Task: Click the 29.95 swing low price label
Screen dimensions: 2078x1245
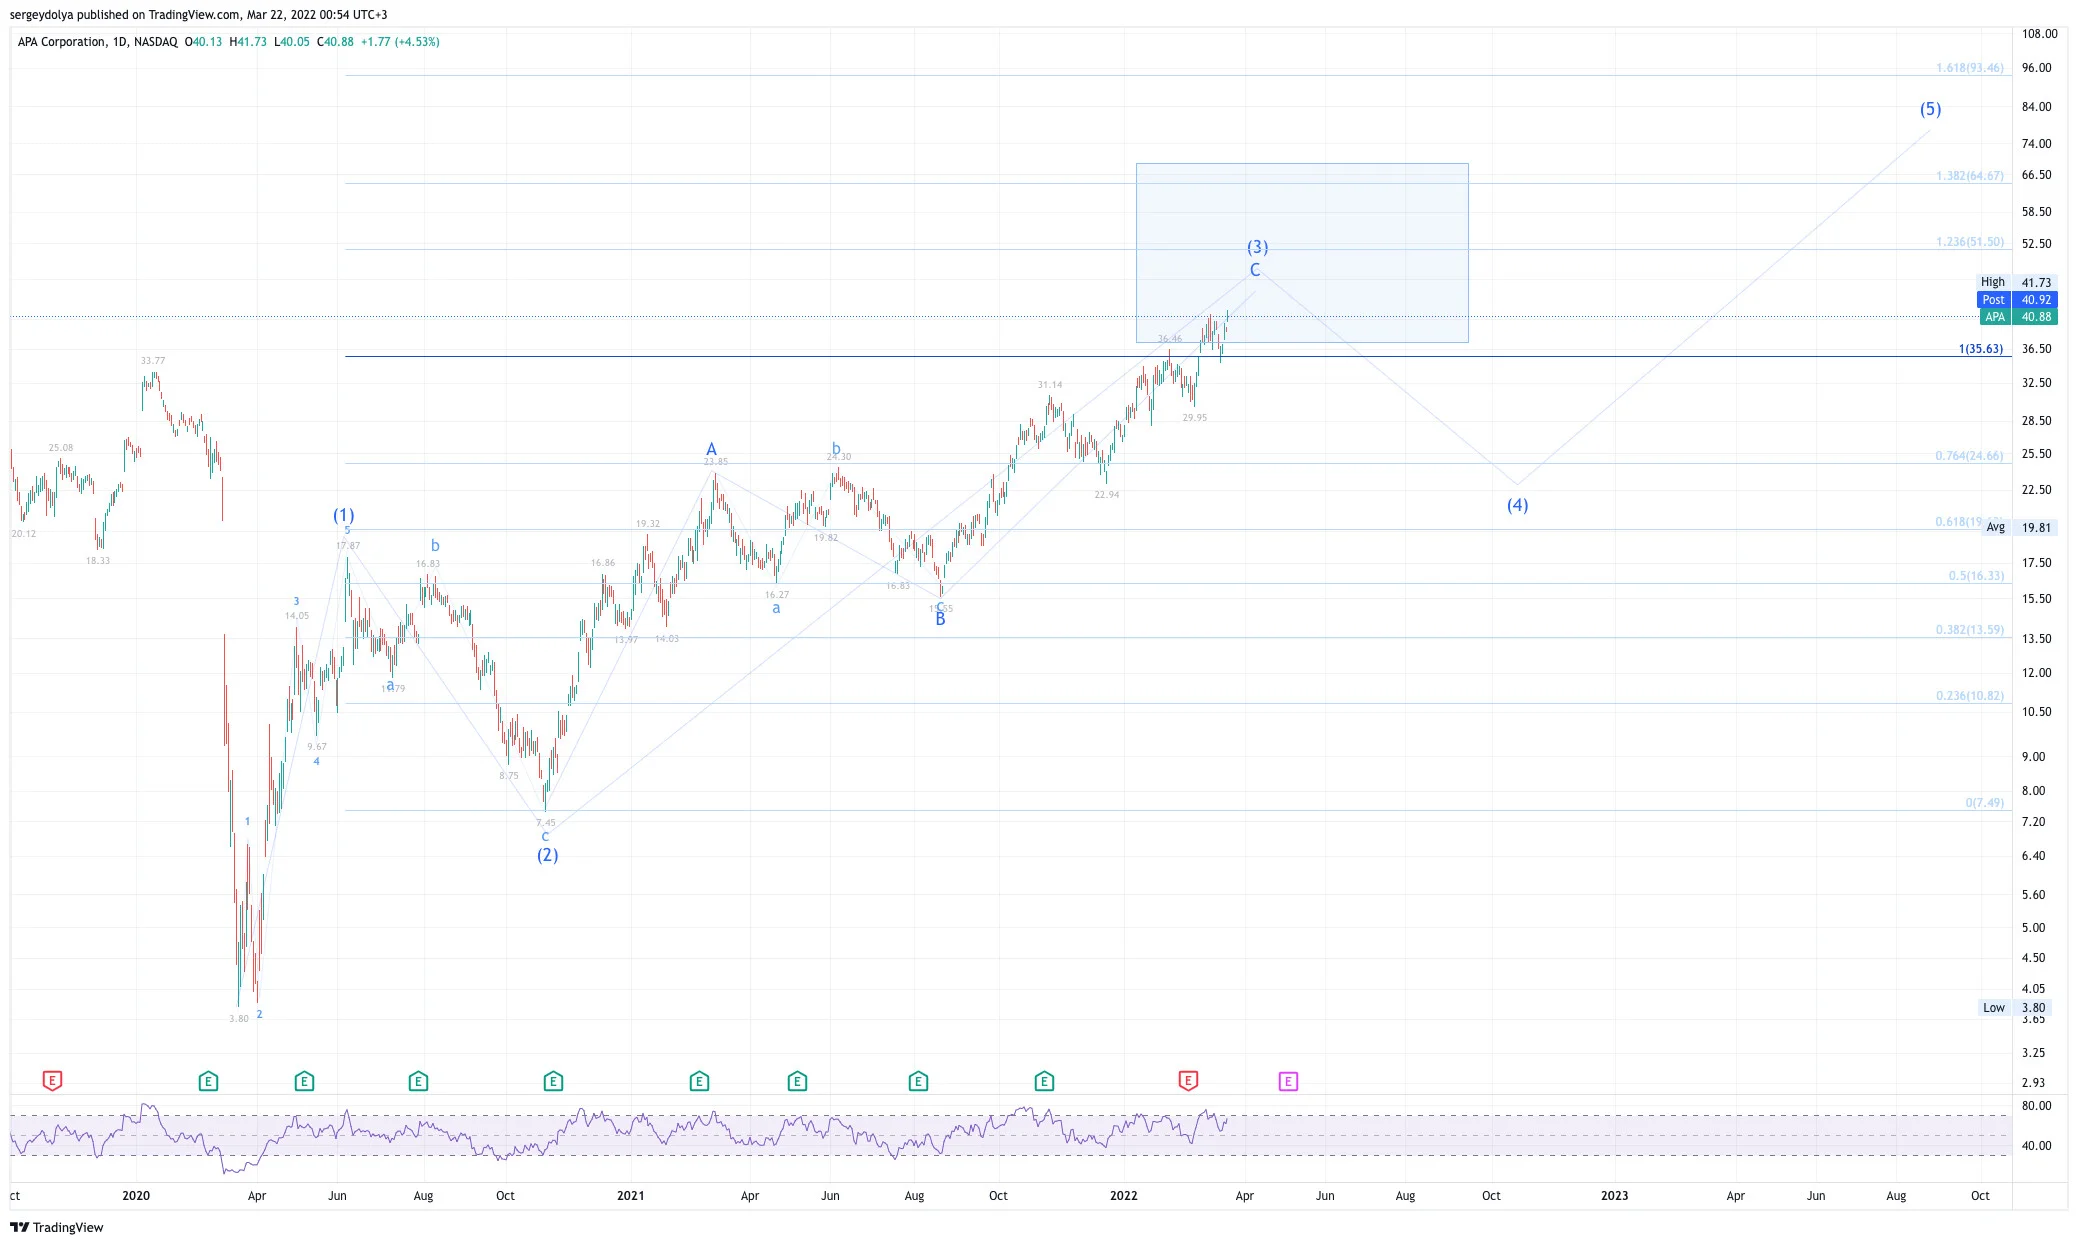Action: 1194,418
